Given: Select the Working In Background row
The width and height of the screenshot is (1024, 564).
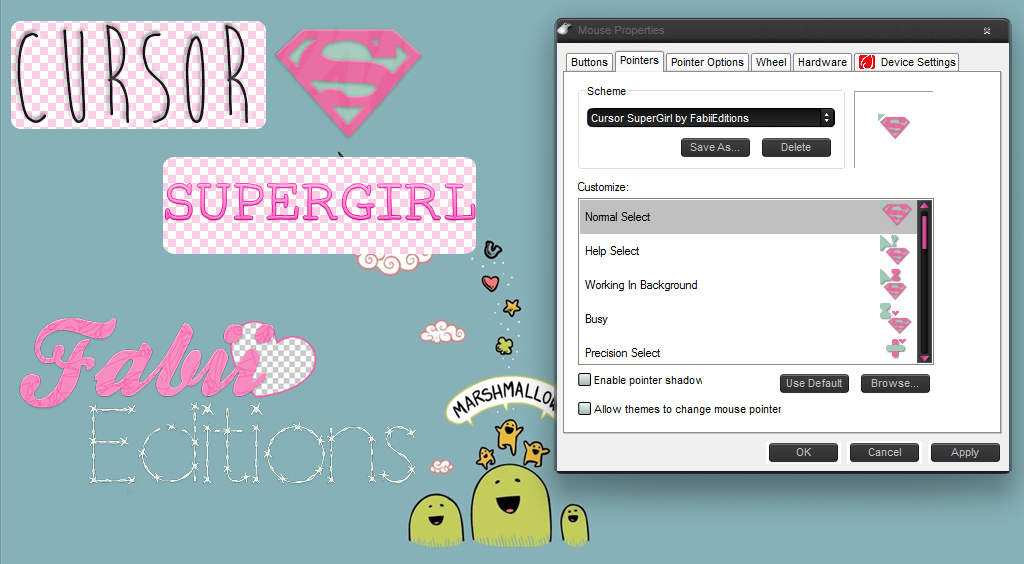Looking at the screenshot, I should (x=748, y=285).
